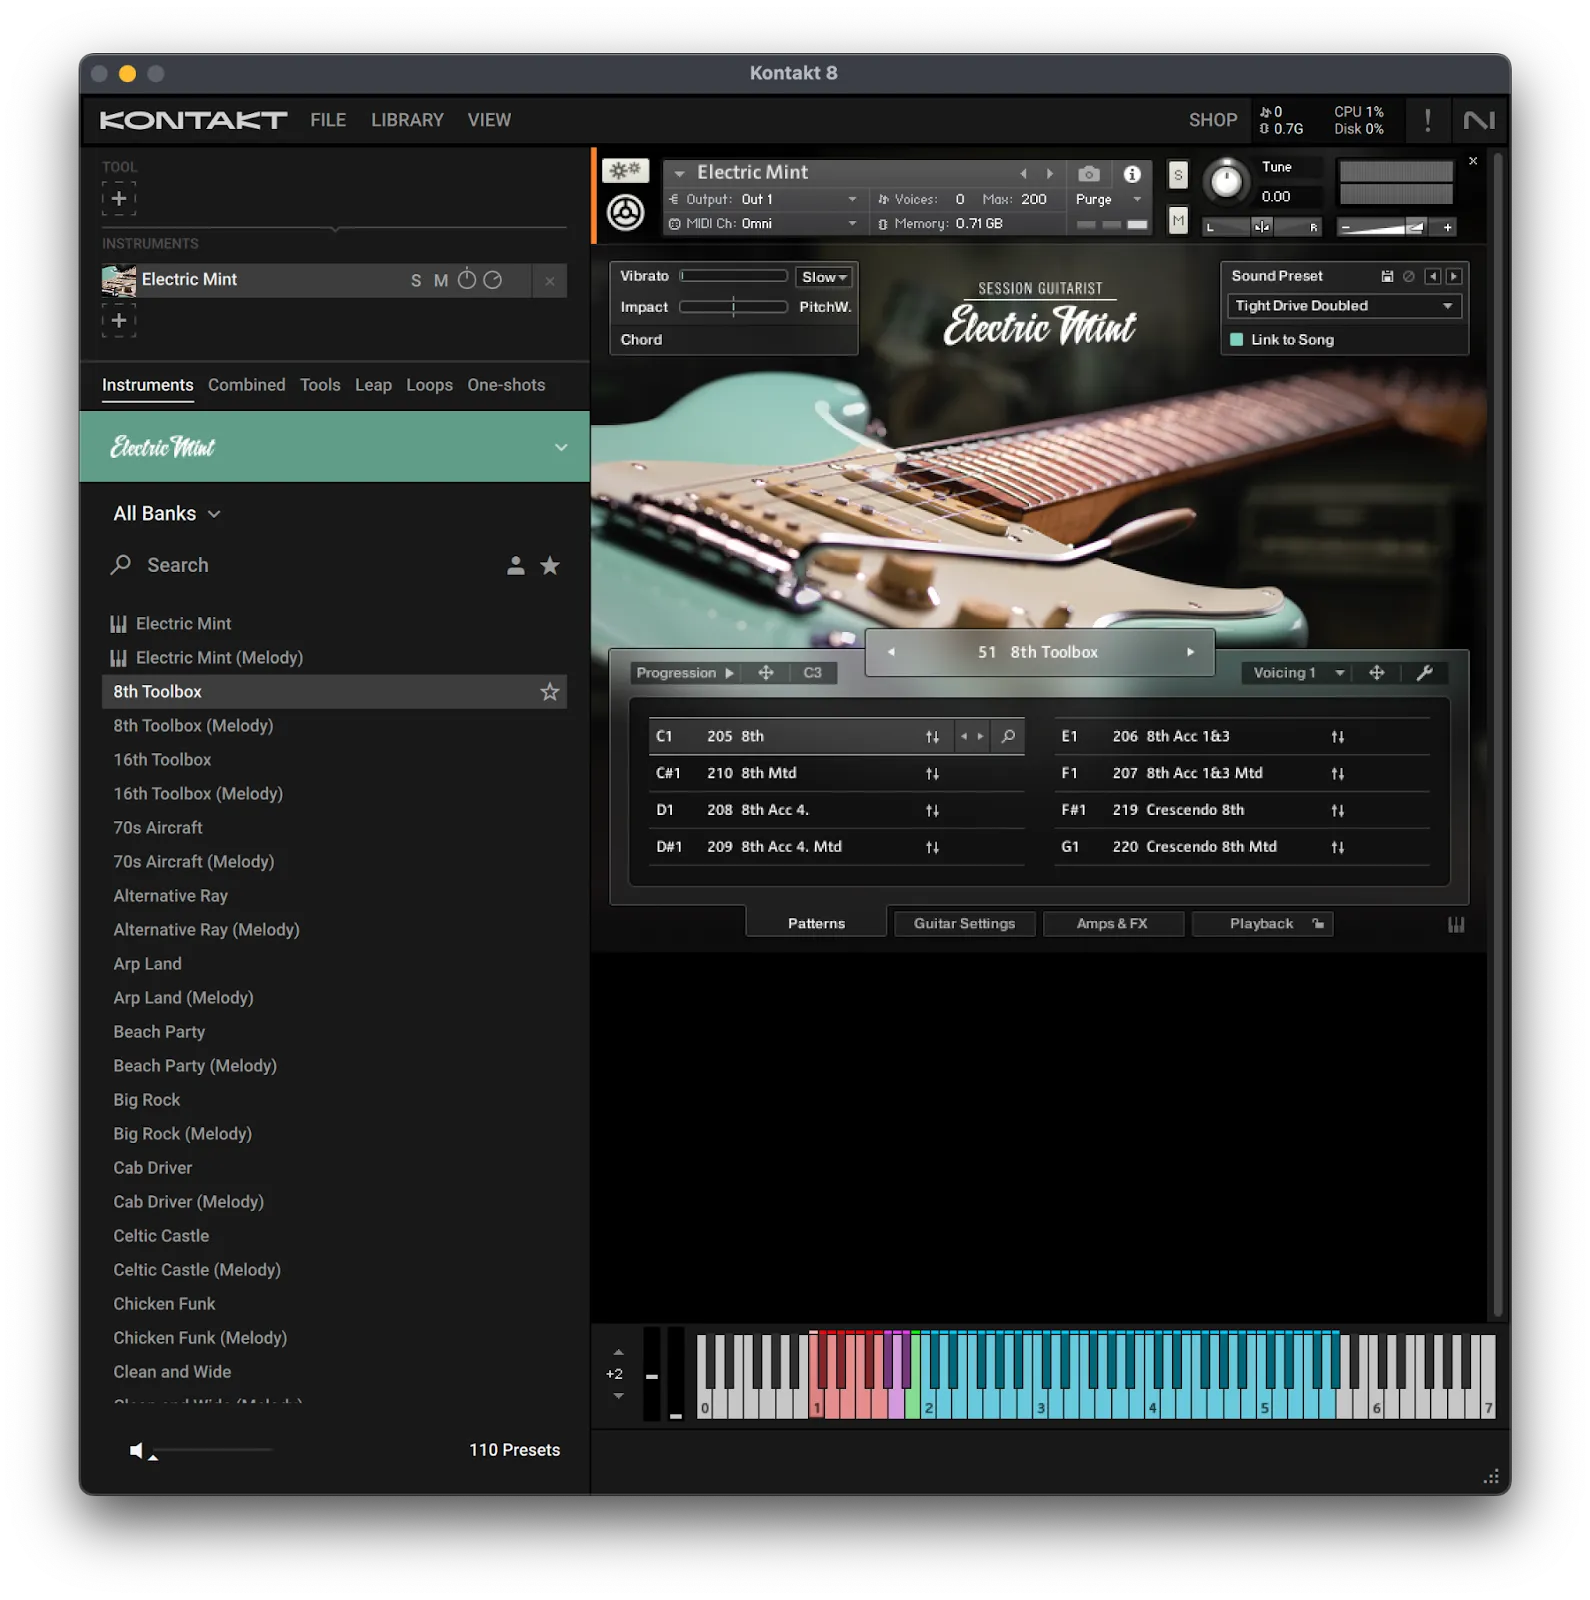Click the snowflake freeze icon in instrument header

point(626,171)
